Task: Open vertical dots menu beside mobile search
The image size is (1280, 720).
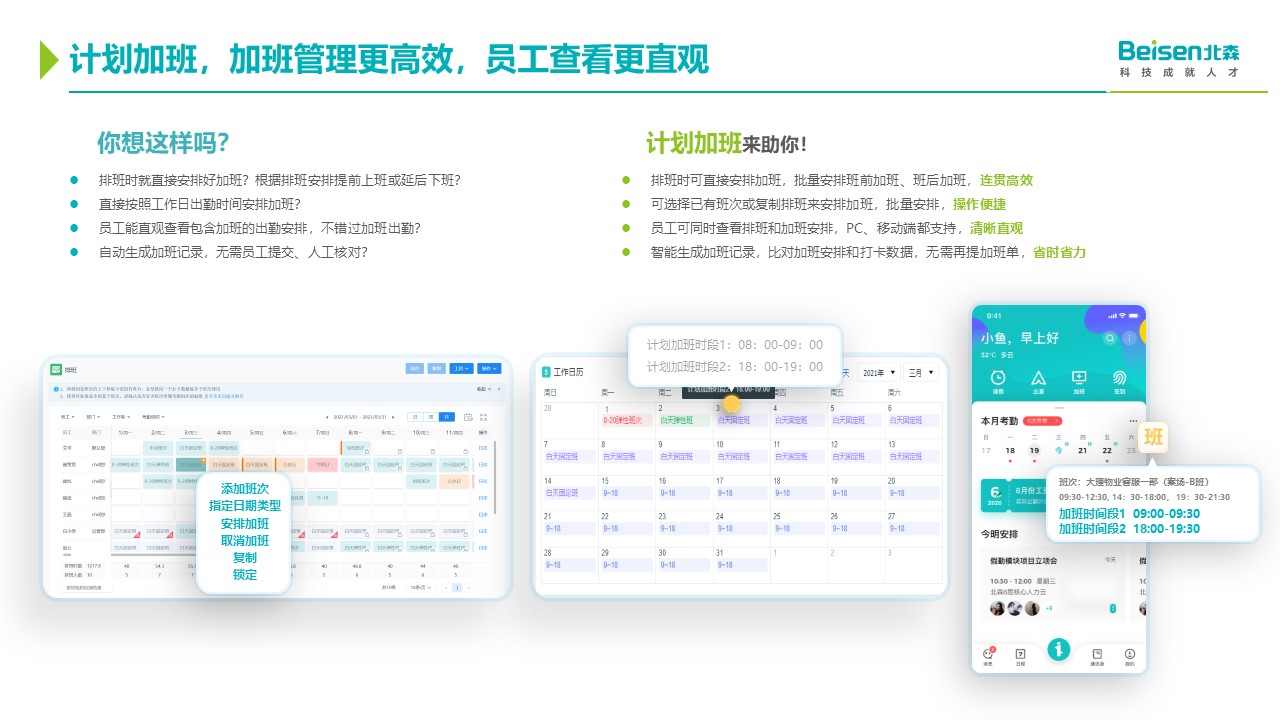Action: [1129, 338]
